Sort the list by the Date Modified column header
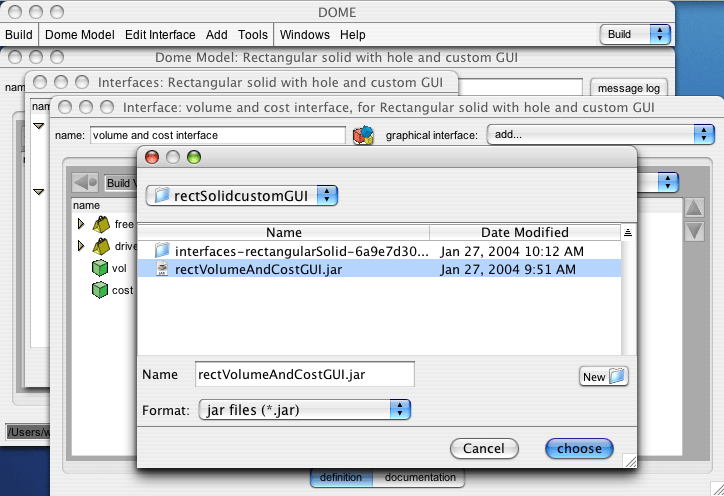 point(525,232)
